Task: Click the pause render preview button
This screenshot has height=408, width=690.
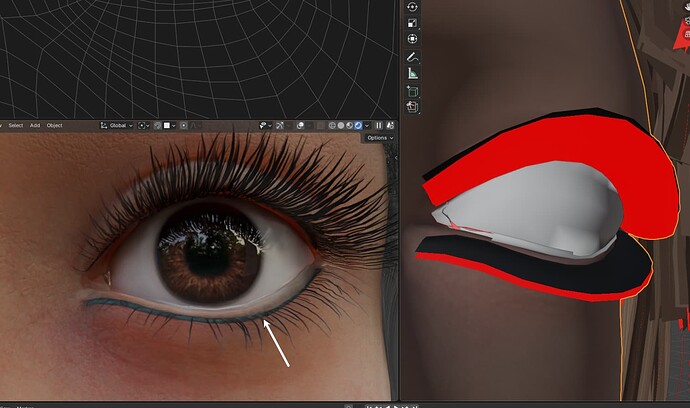Action: click(379, 125)
